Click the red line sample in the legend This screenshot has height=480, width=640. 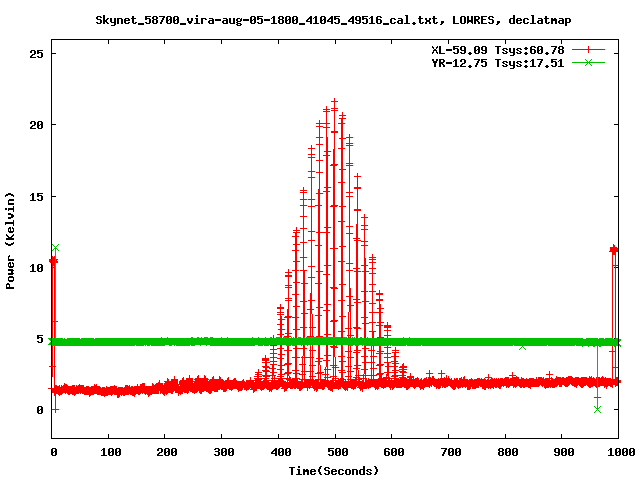pyautogui.click(x=588, y=50)
